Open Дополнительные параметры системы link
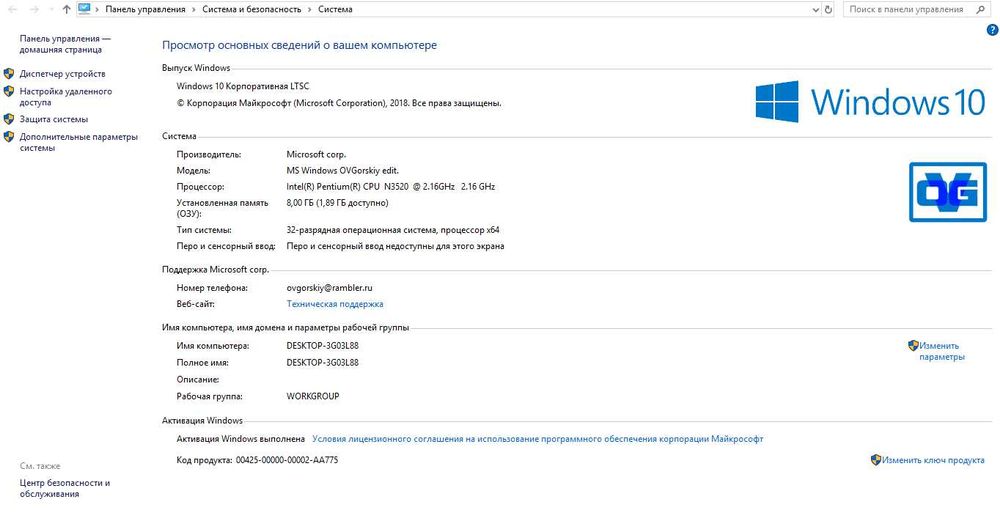 [78, 142]
